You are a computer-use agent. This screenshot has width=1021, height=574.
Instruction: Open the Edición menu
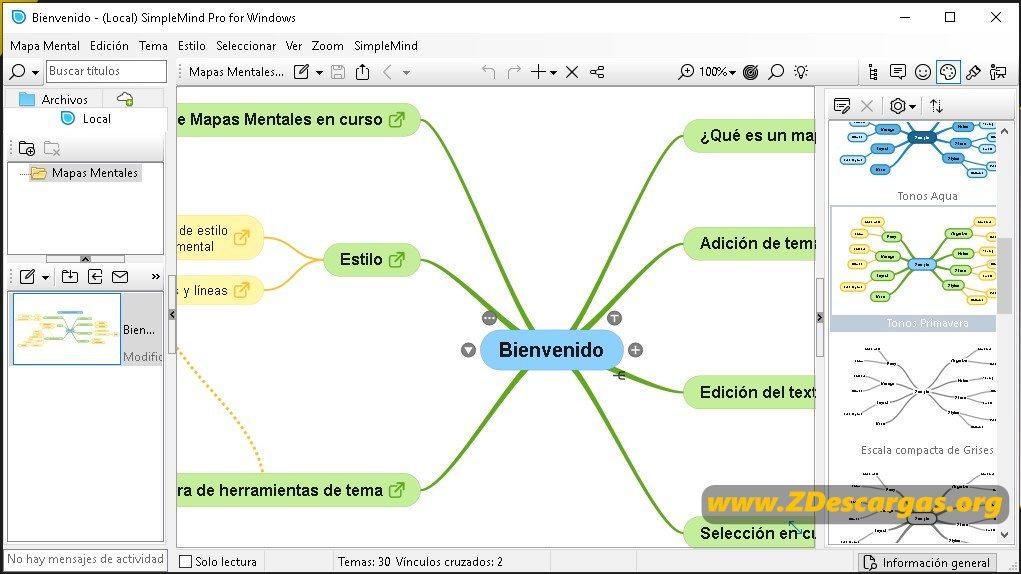109,46
